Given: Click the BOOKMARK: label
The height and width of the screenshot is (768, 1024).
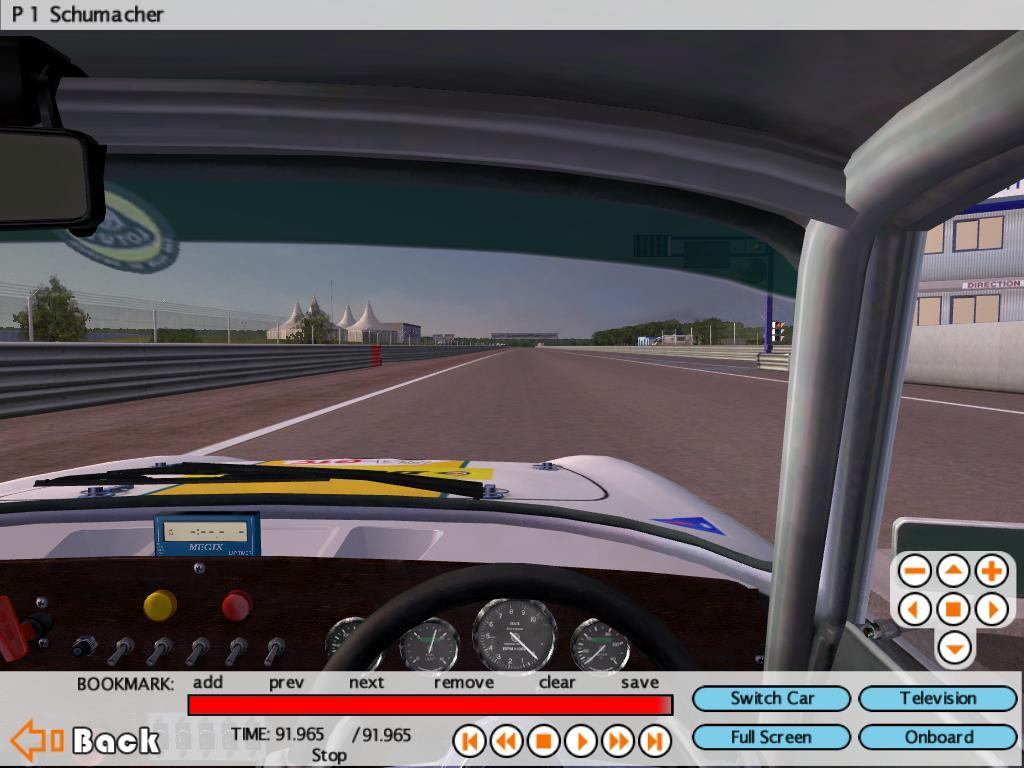Looking at the screenshot, I should [x=125, y=684].
